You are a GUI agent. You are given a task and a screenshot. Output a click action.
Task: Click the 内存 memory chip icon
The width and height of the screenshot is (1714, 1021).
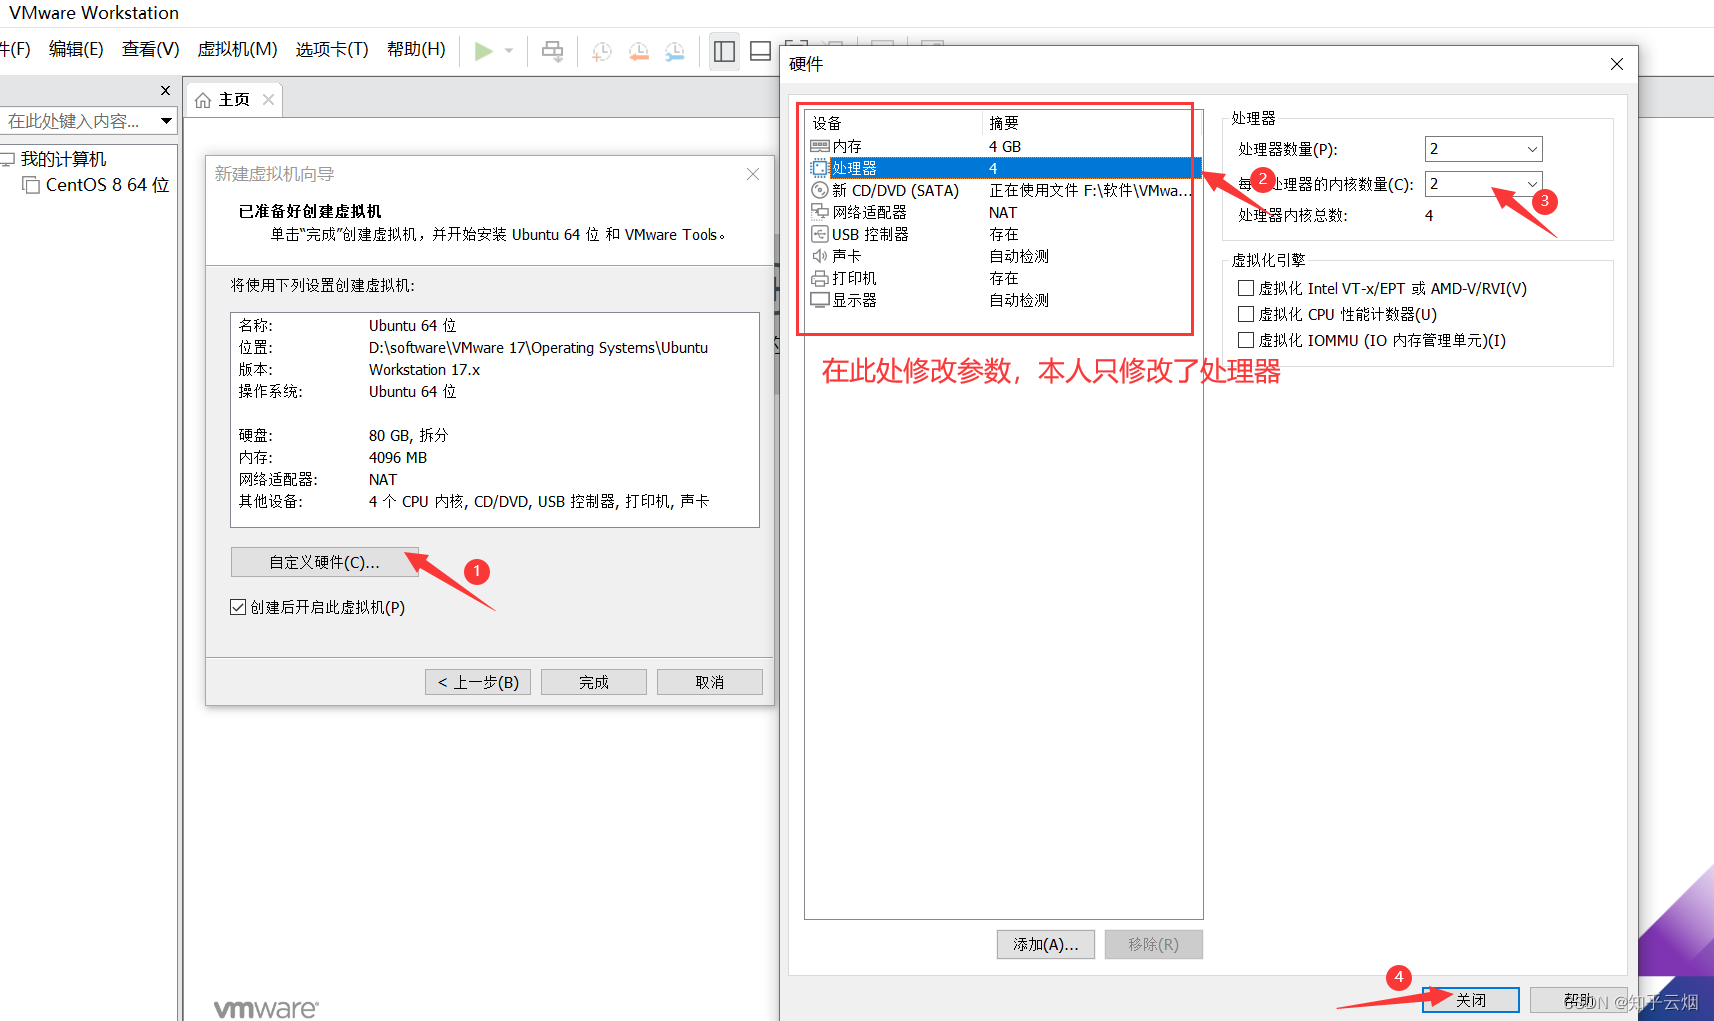click(x=819, y=146)
